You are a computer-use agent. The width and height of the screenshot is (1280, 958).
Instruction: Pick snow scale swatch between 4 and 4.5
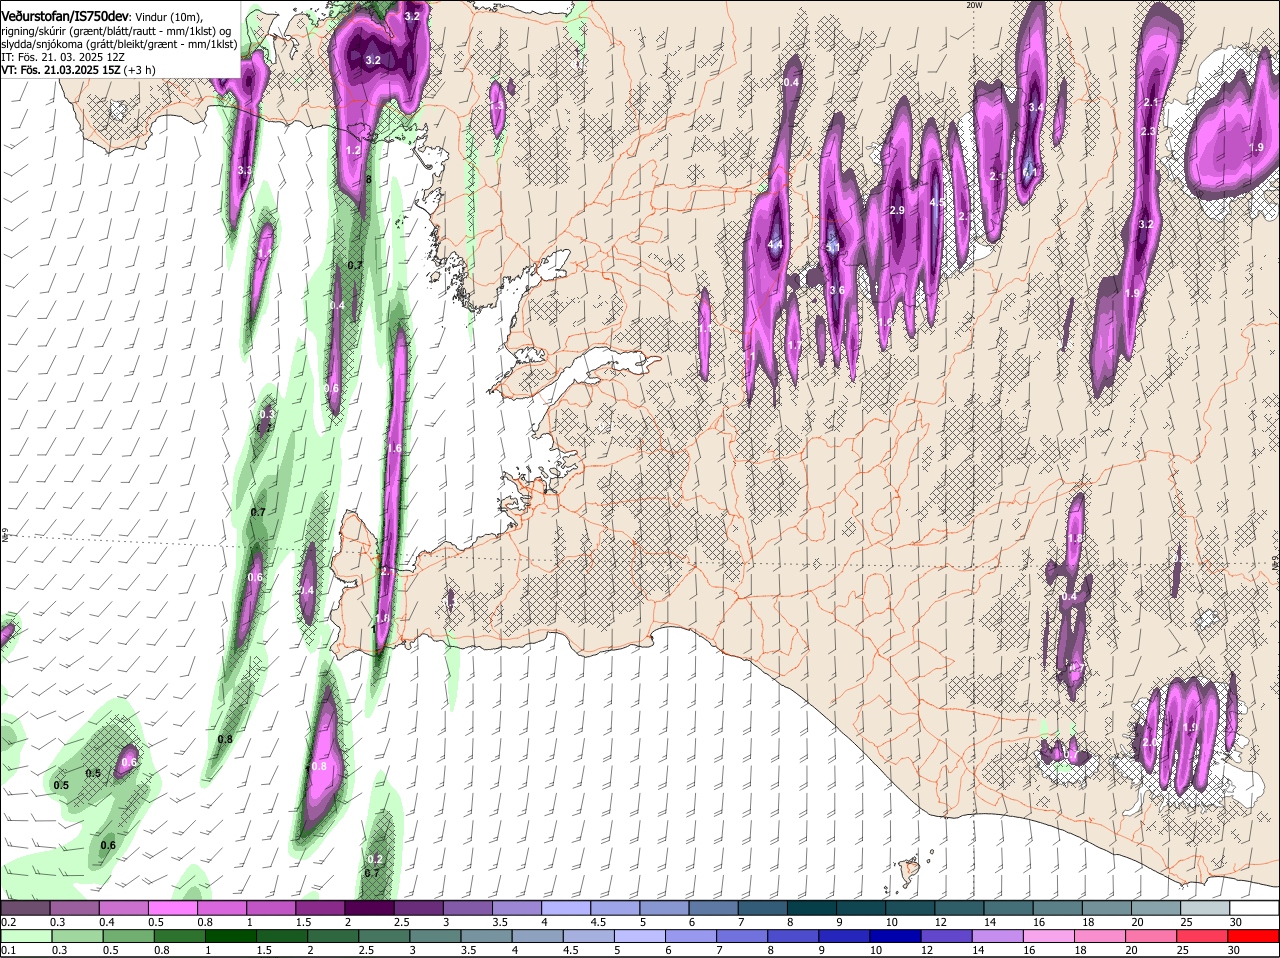point(566,908)
